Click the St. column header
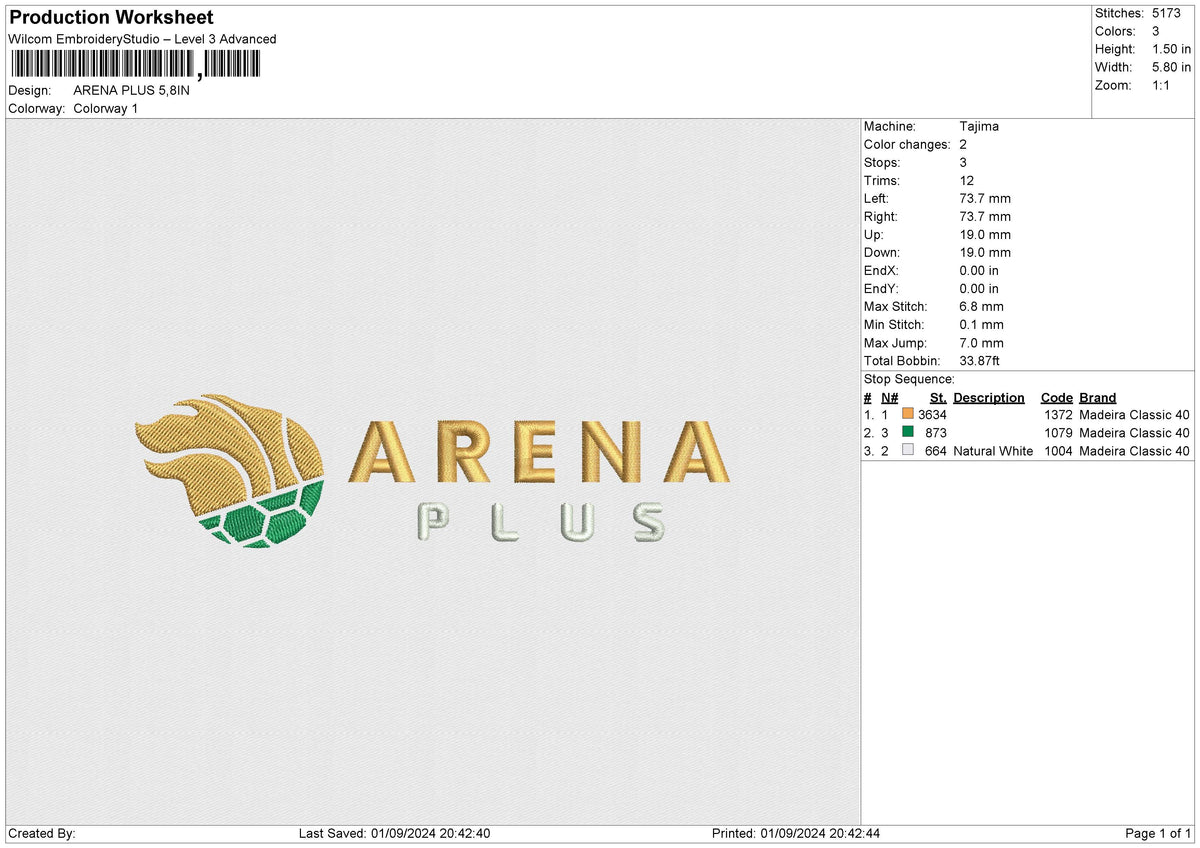Viewport: 1200px width, 848px height. click(938, 397)
